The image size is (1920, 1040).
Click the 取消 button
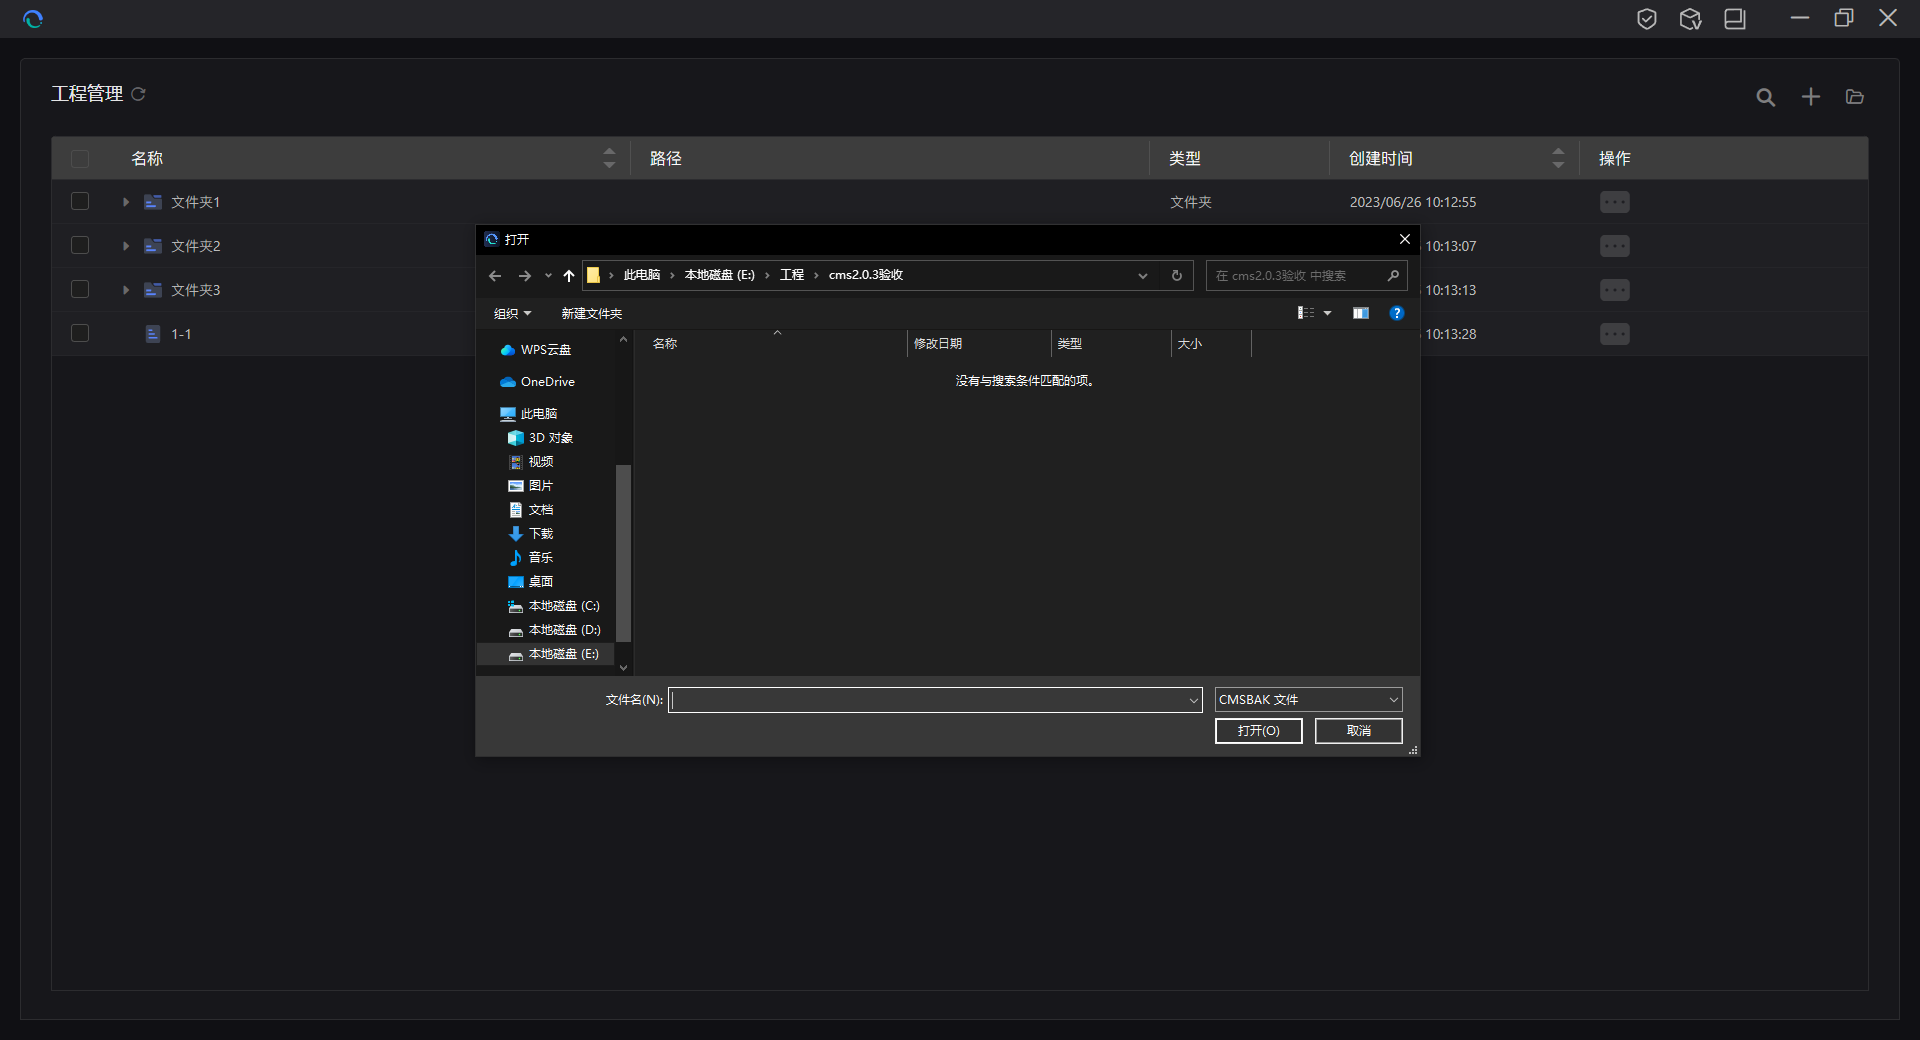pyautogui.click(x=1358, y=731)
